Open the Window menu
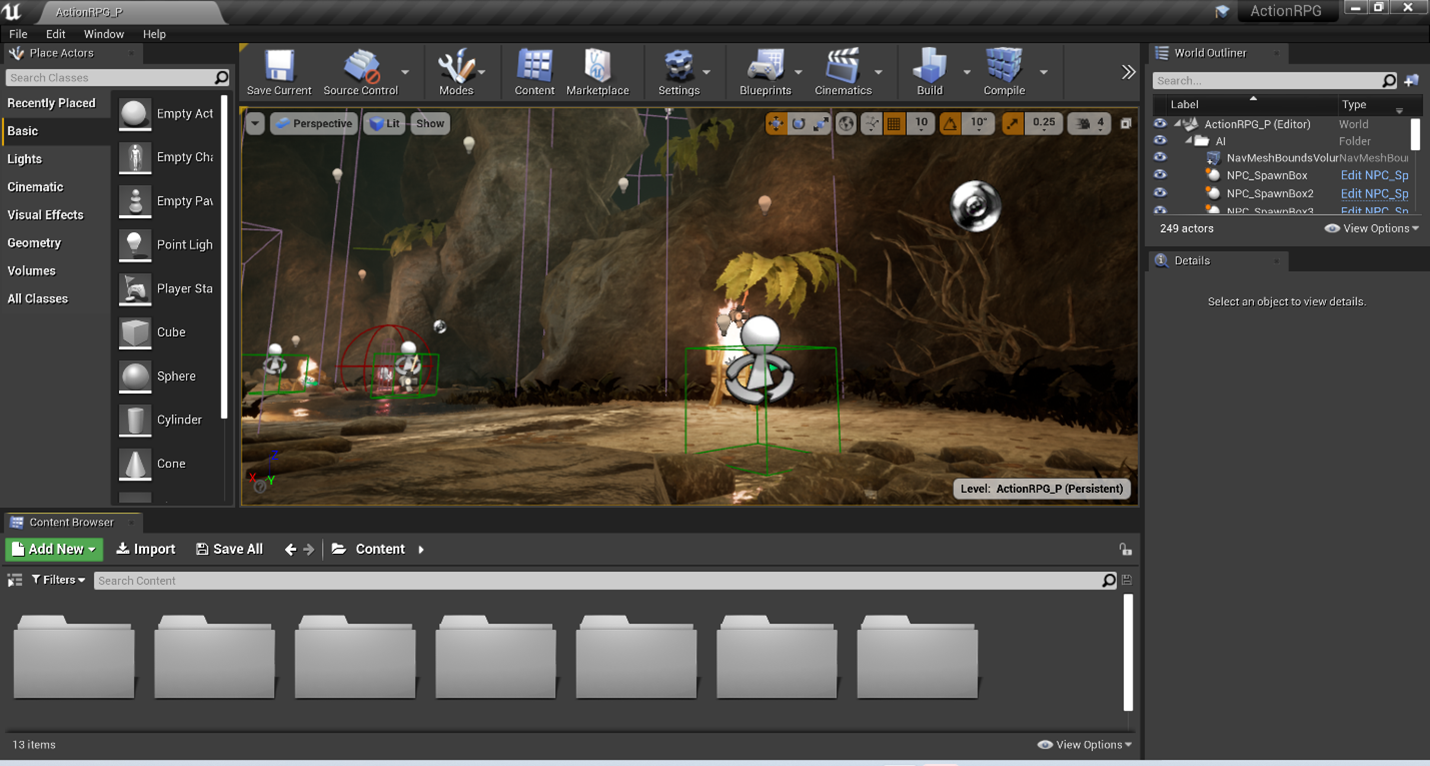Screen dimensions: 1430x766 point(104,34)
